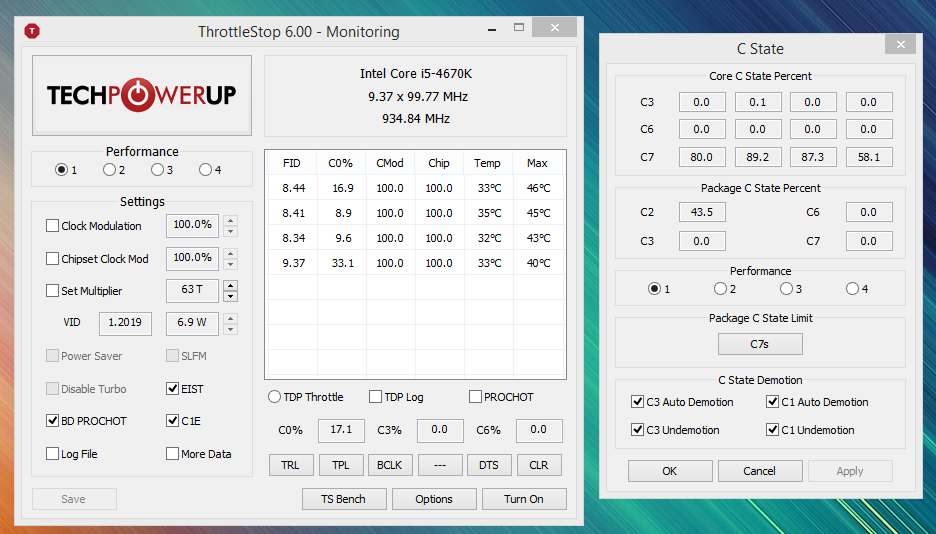Click the Chipset Clock Mod 100.0% field
The image size is (936, 534).
coord(192,258)
